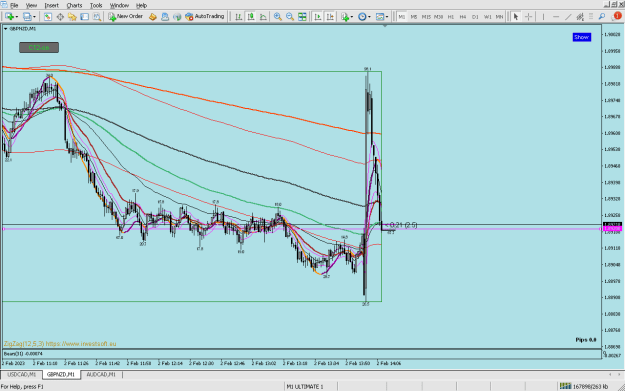This screenshot has width=625, height=391.
Task: Click the globe icon before AutoTrading
Action: pyautogui.click(x=177, y=16)
